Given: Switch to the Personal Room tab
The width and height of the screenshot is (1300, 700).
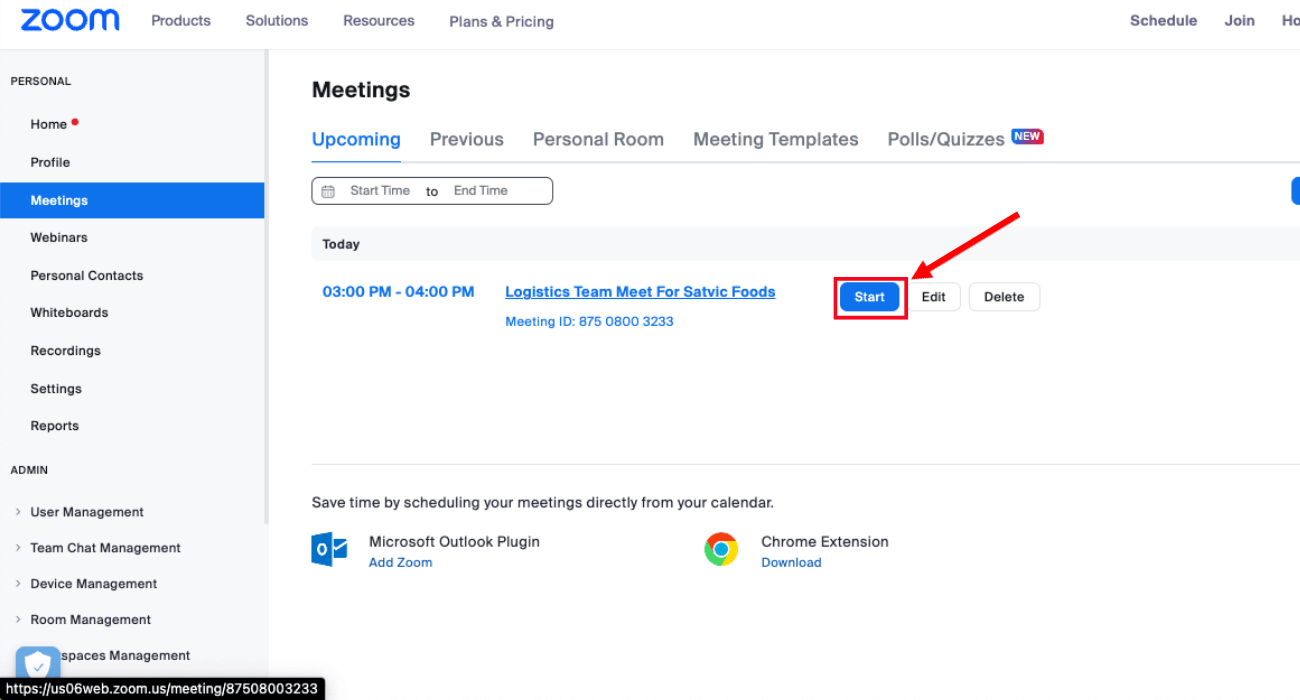Looking at the screenshot, I should click(598, 140).
